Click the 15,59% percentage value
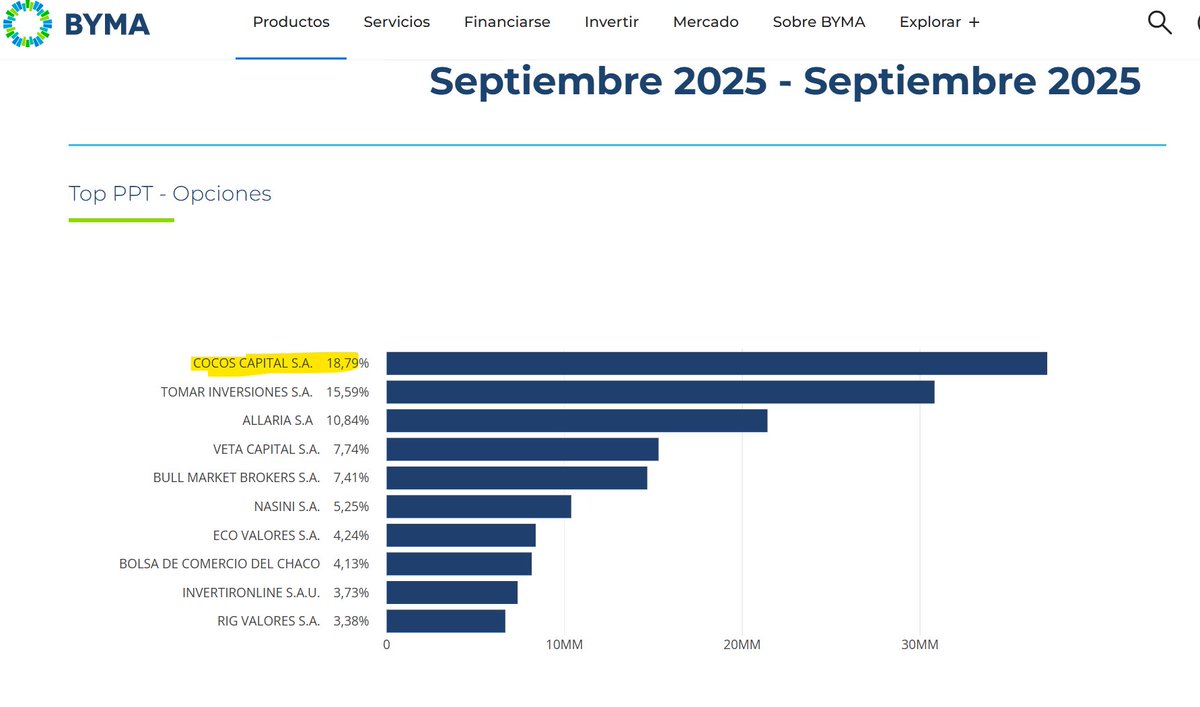 348,392
